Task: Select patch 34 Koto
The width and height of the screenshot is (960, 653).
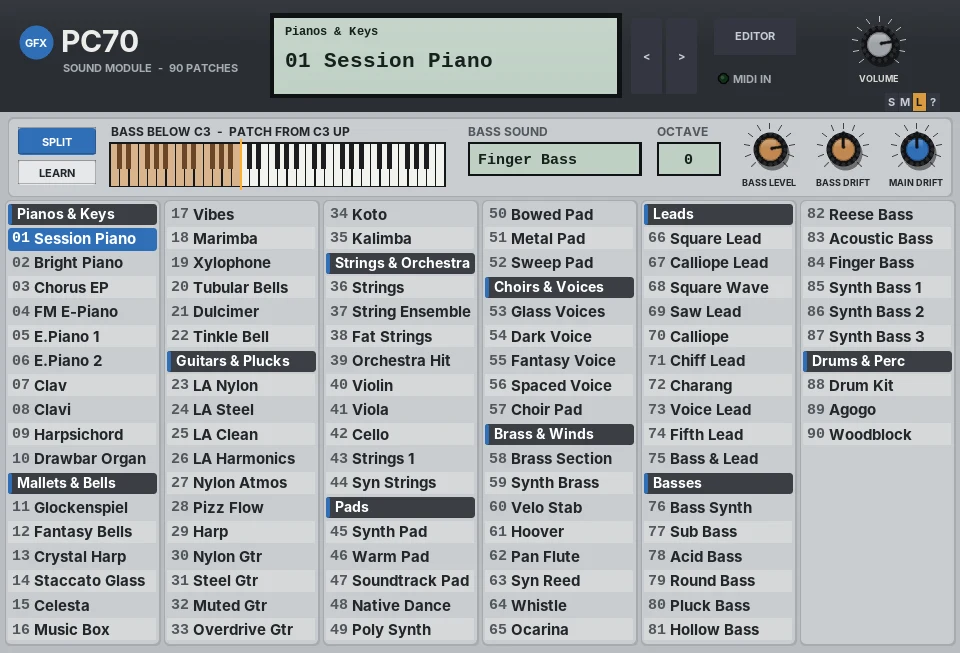Action: [x=400, y=214]
